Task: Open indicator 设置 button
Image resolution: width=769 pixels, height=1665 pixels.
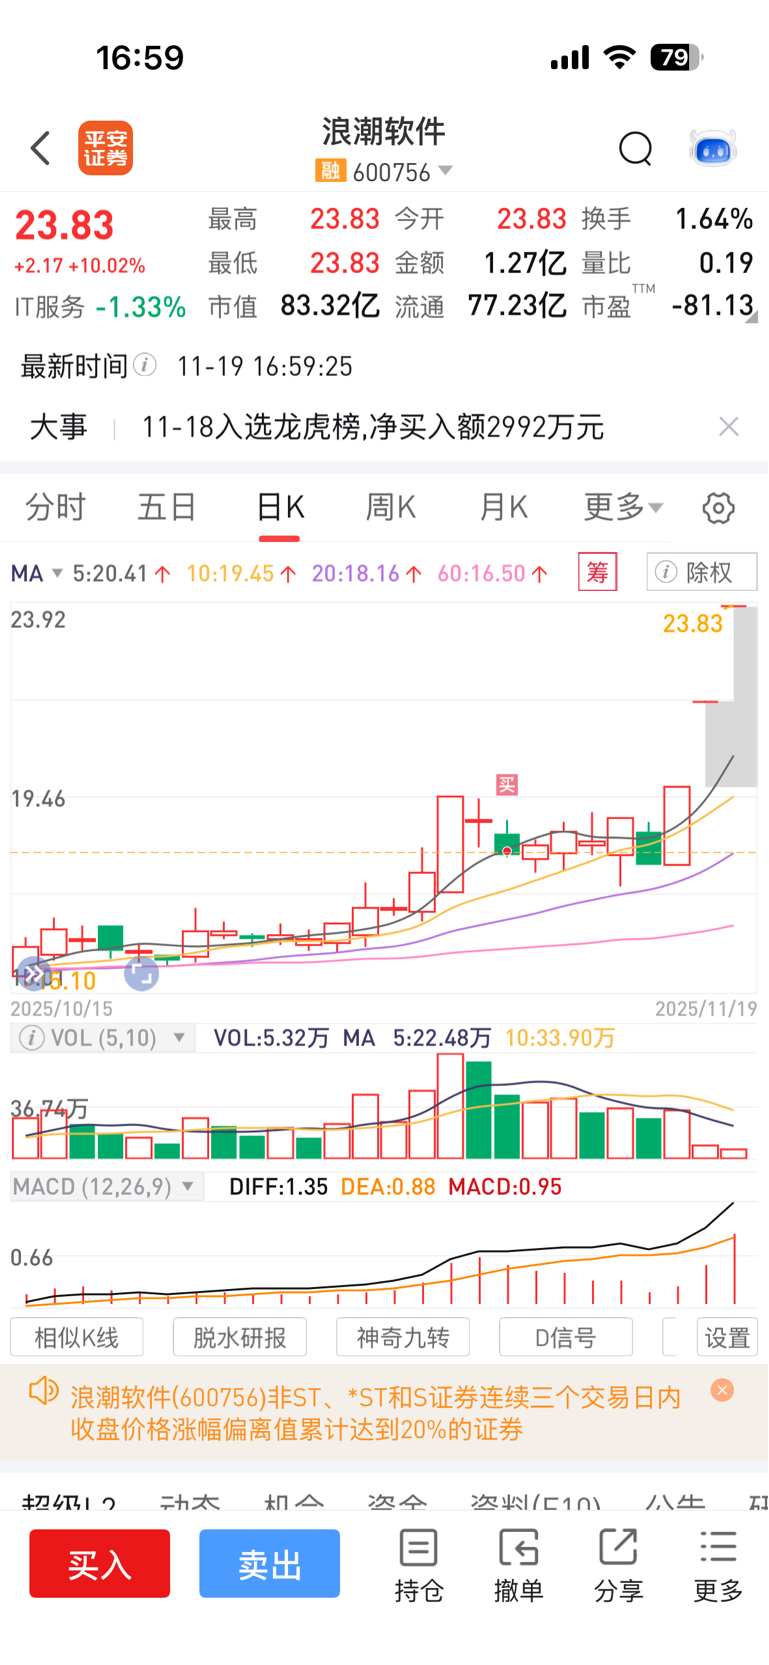Action: pos(727,1337)
